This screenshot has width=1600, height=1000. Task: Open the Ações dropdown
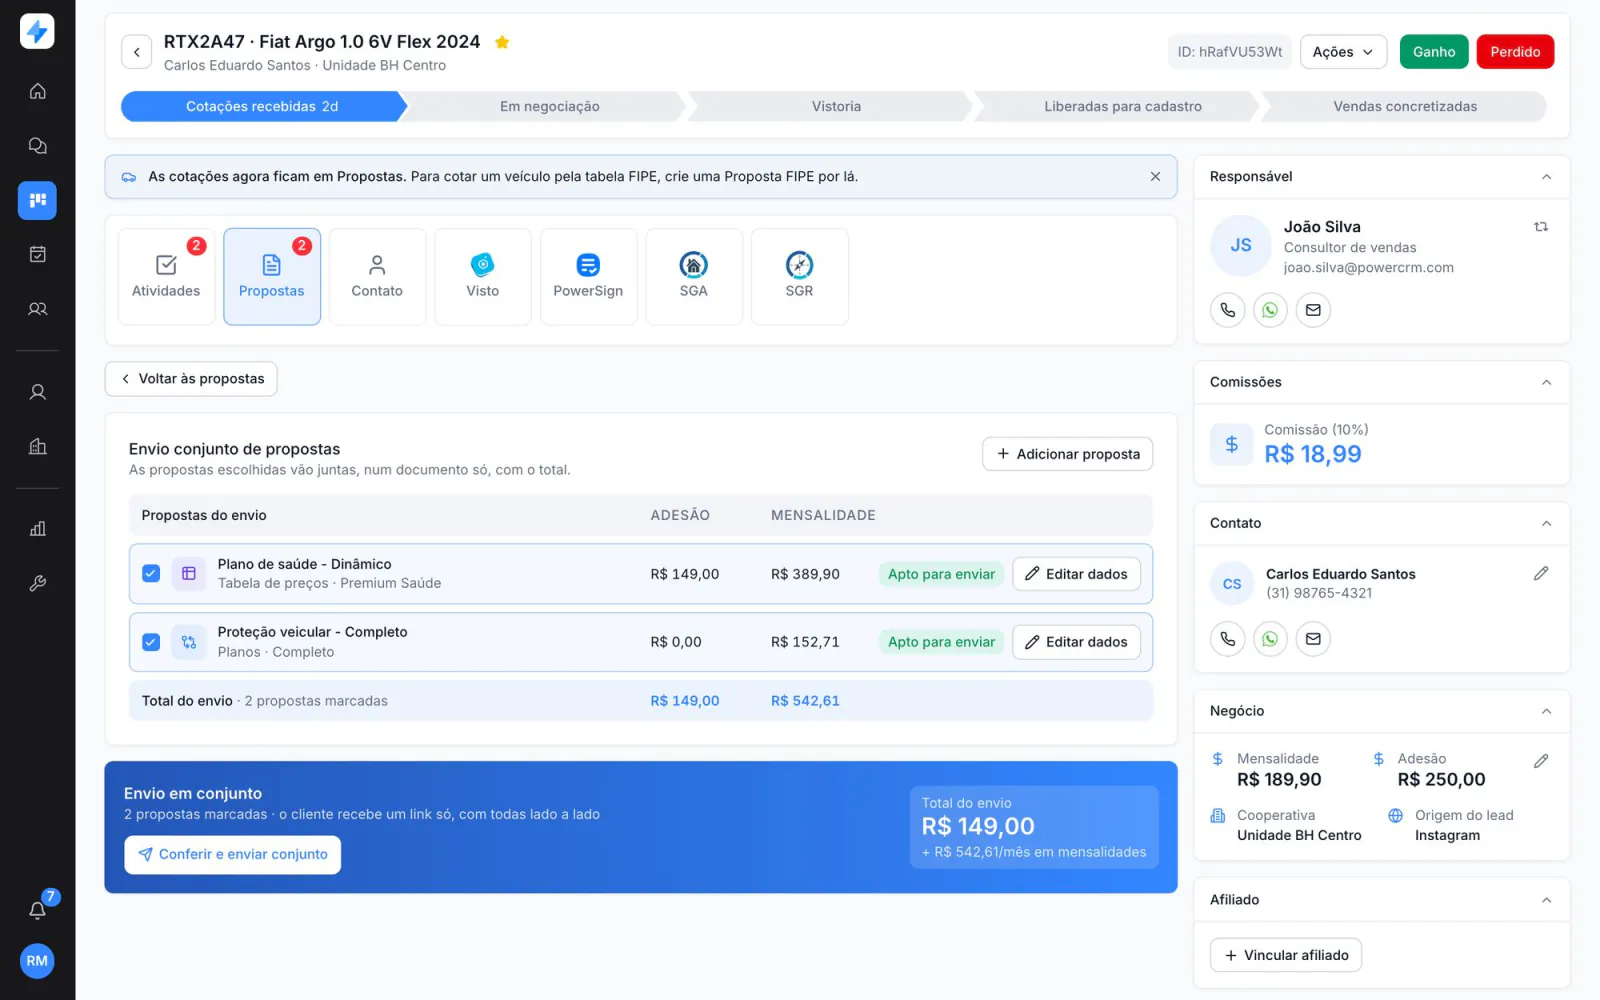pyautogui.click(x=1343, y=52)
